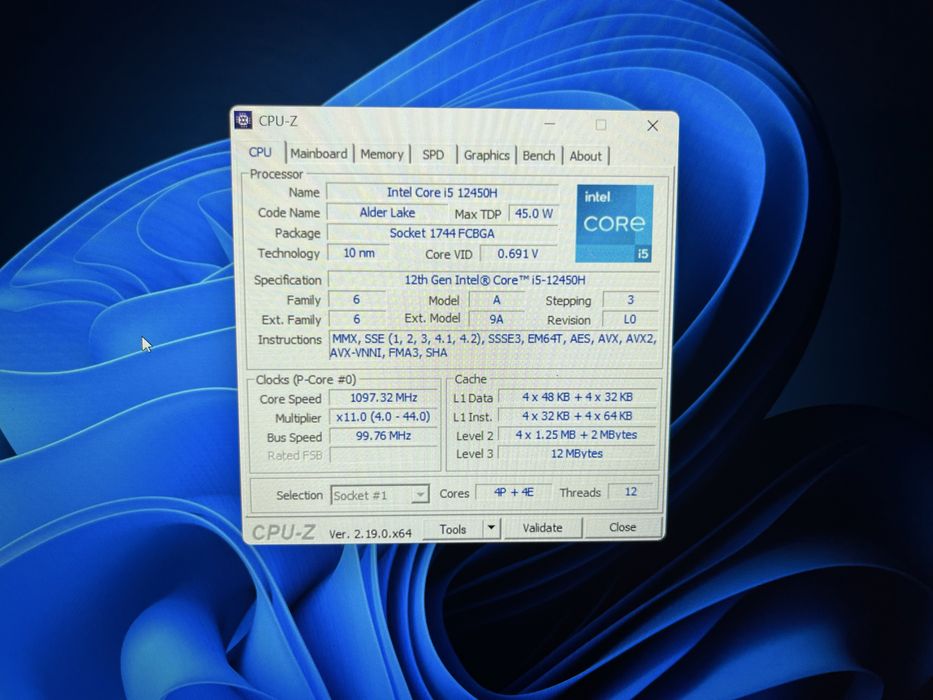Select the CPU tab
This screenshot has height=700, width=933.
pos(260,152)
